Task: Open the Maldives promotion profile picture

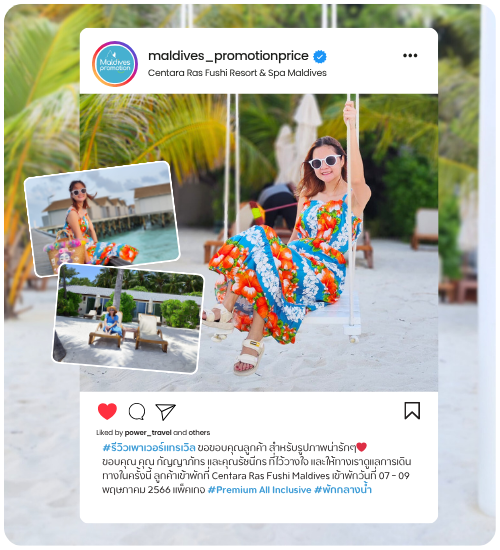Action: 115,64
